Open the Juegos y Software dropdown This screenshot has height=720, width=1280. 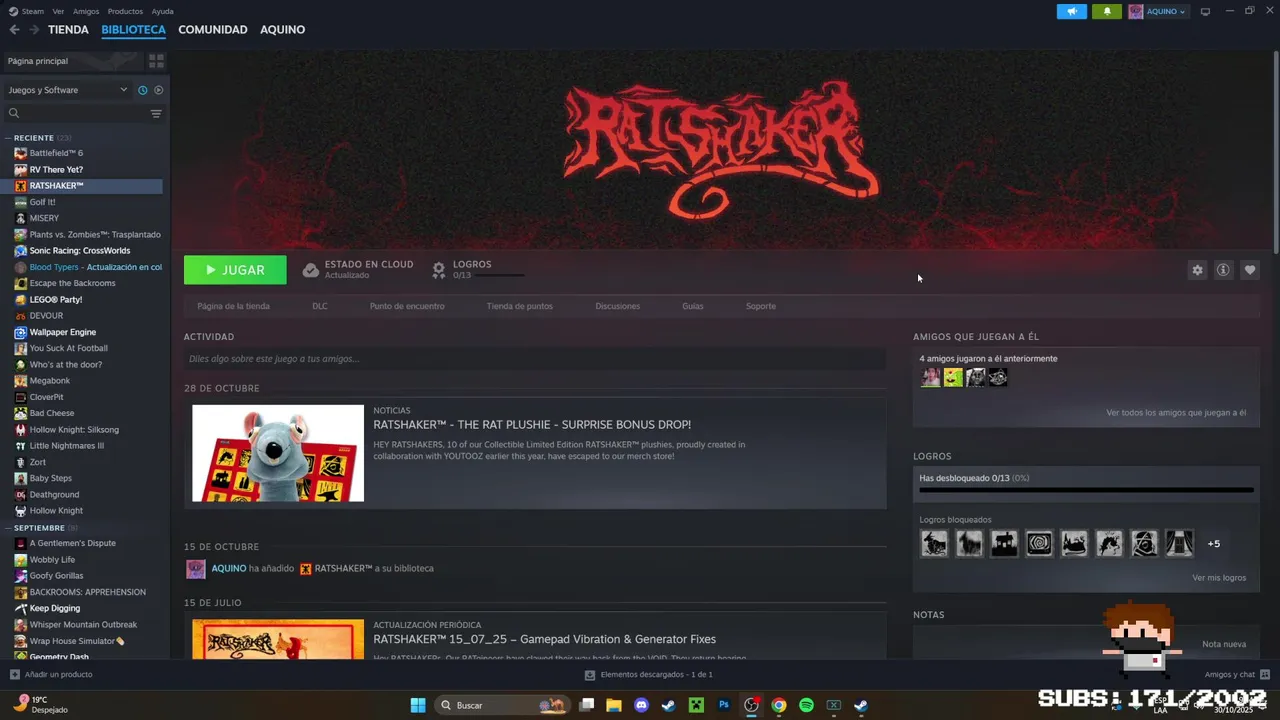click(68, 90)
